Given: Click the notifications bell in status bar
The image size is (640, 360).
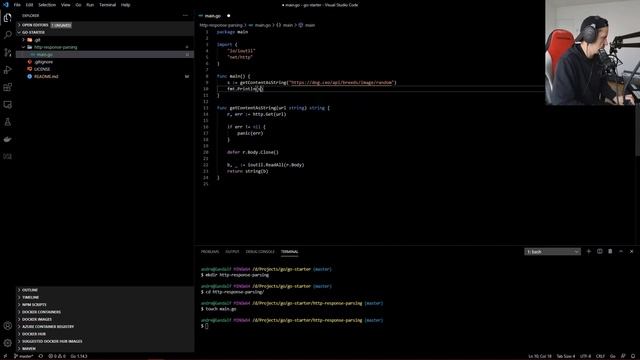Looking at the screenshot, I should 633,356.
